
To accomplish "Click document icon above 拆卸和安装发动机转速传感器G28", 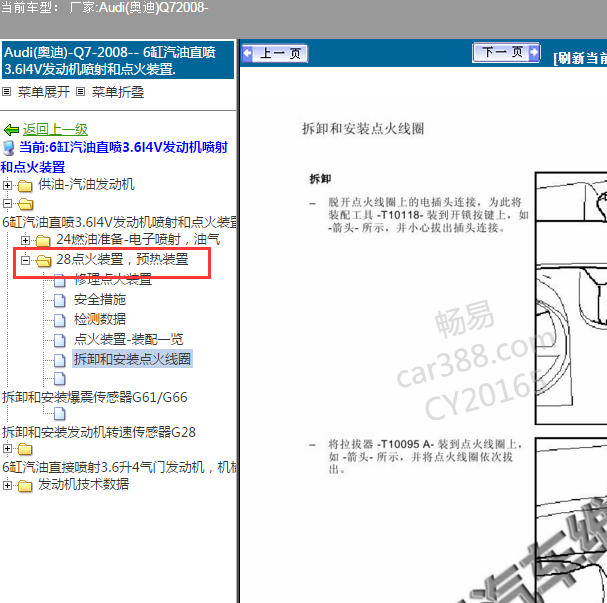I will tap(59, 414).
